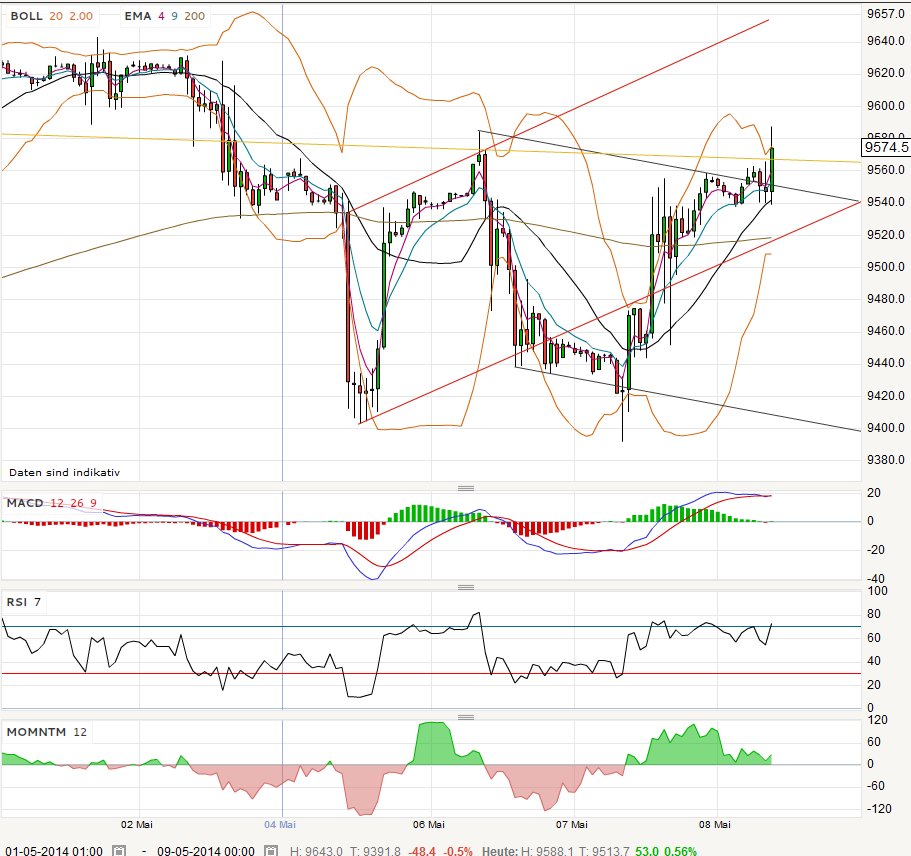911x856 pixels.
Task: Click the 9500.0 price axis label
Action: 885,267
